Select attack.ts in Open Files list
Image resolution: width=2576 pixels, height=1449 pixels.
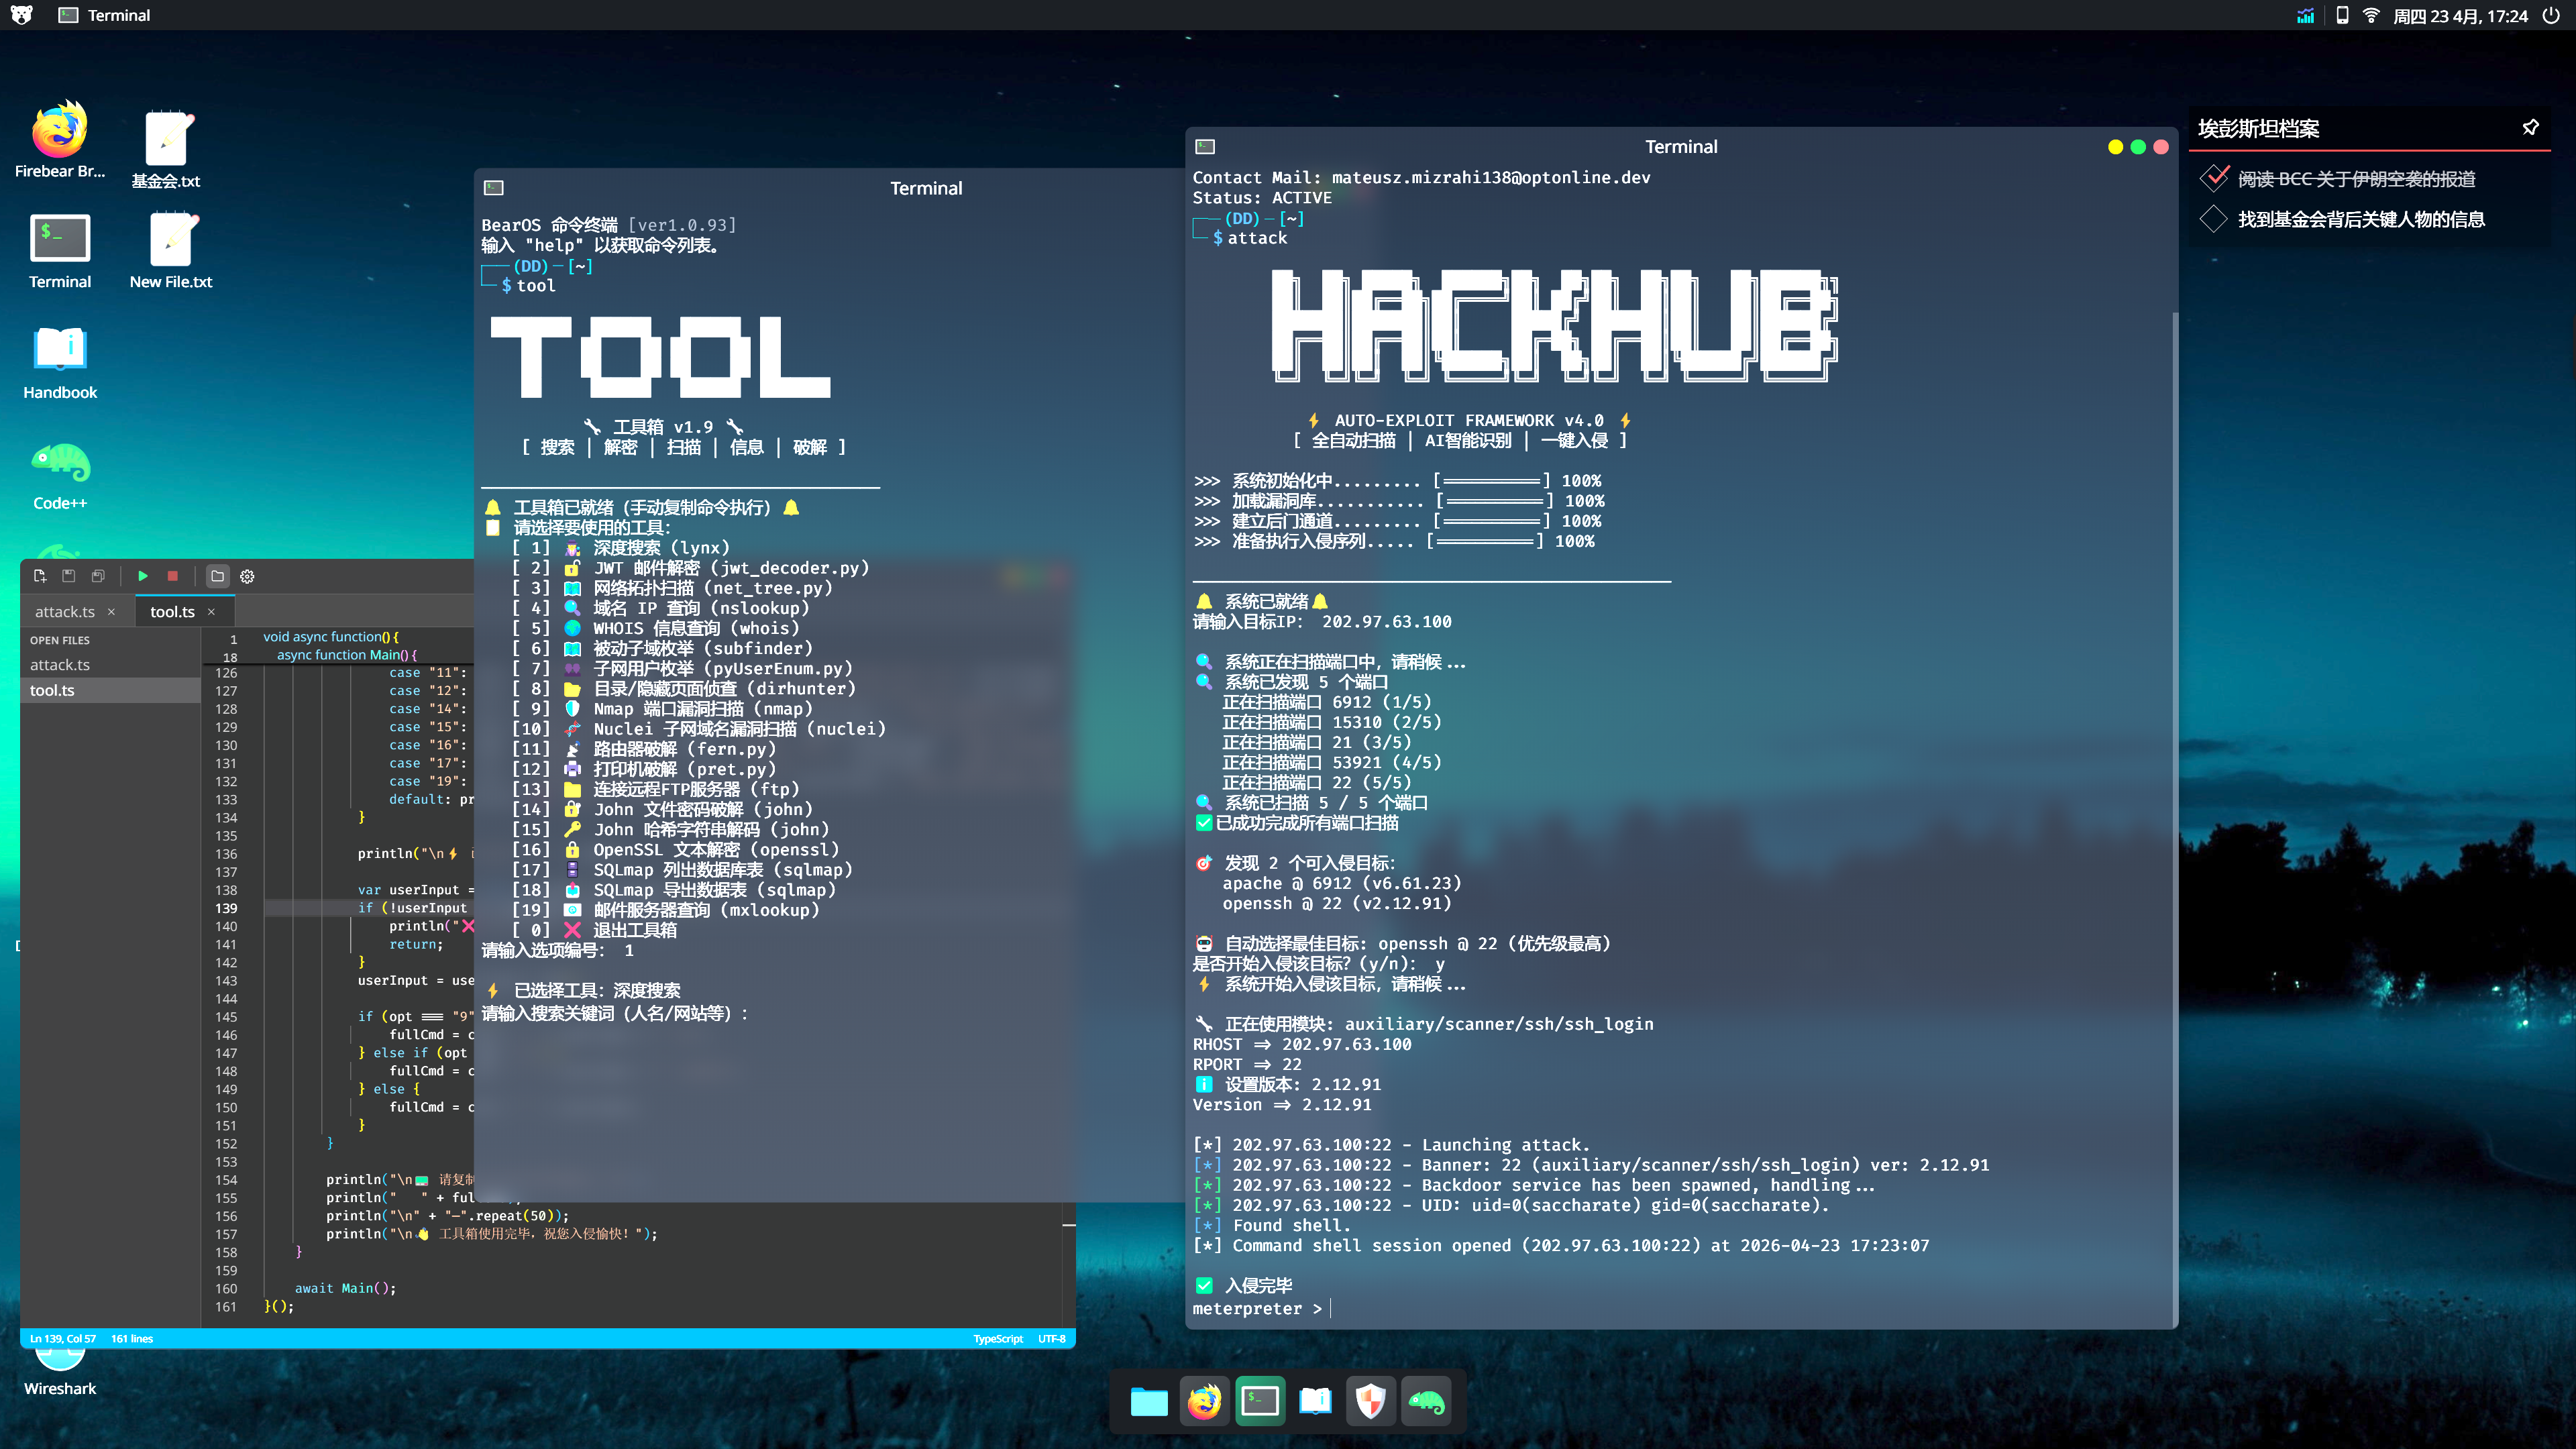[60, 664]
